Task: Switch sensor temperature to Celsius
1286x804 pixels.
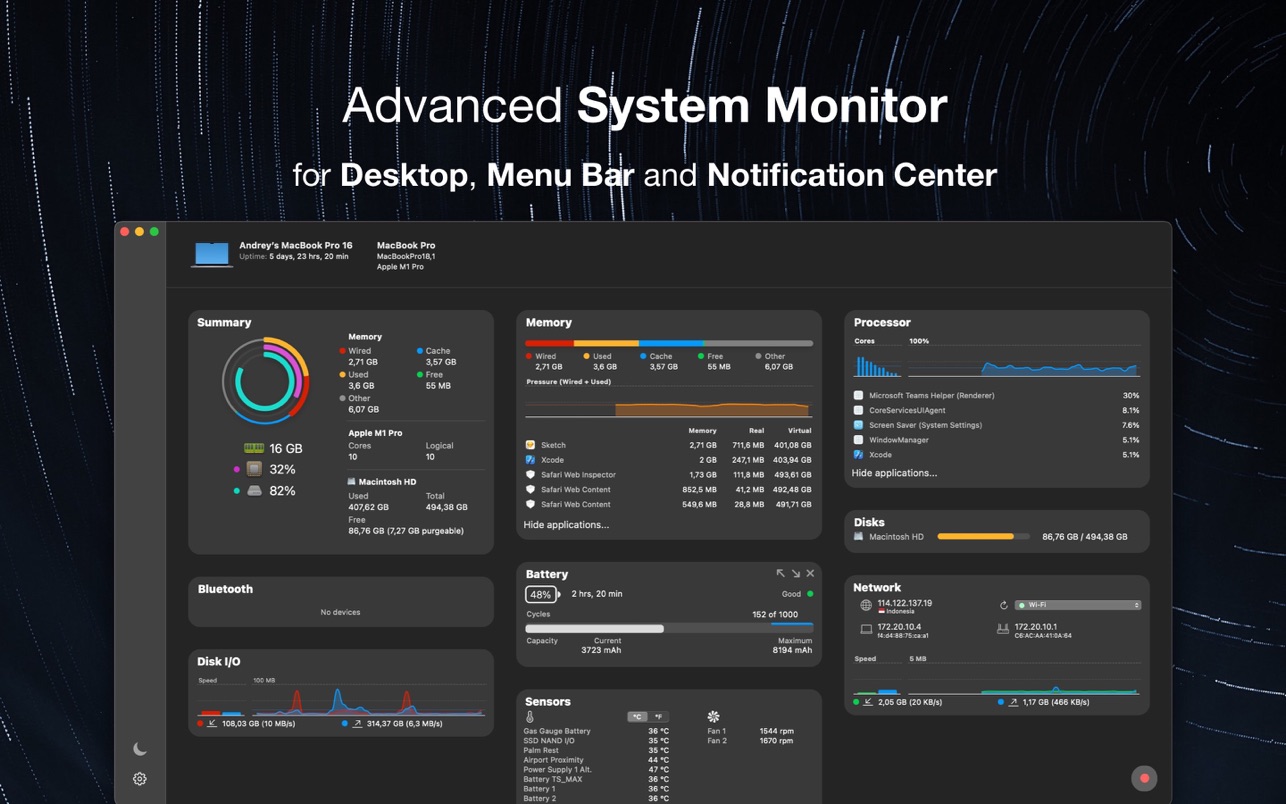Action: [x=637, y=717]
